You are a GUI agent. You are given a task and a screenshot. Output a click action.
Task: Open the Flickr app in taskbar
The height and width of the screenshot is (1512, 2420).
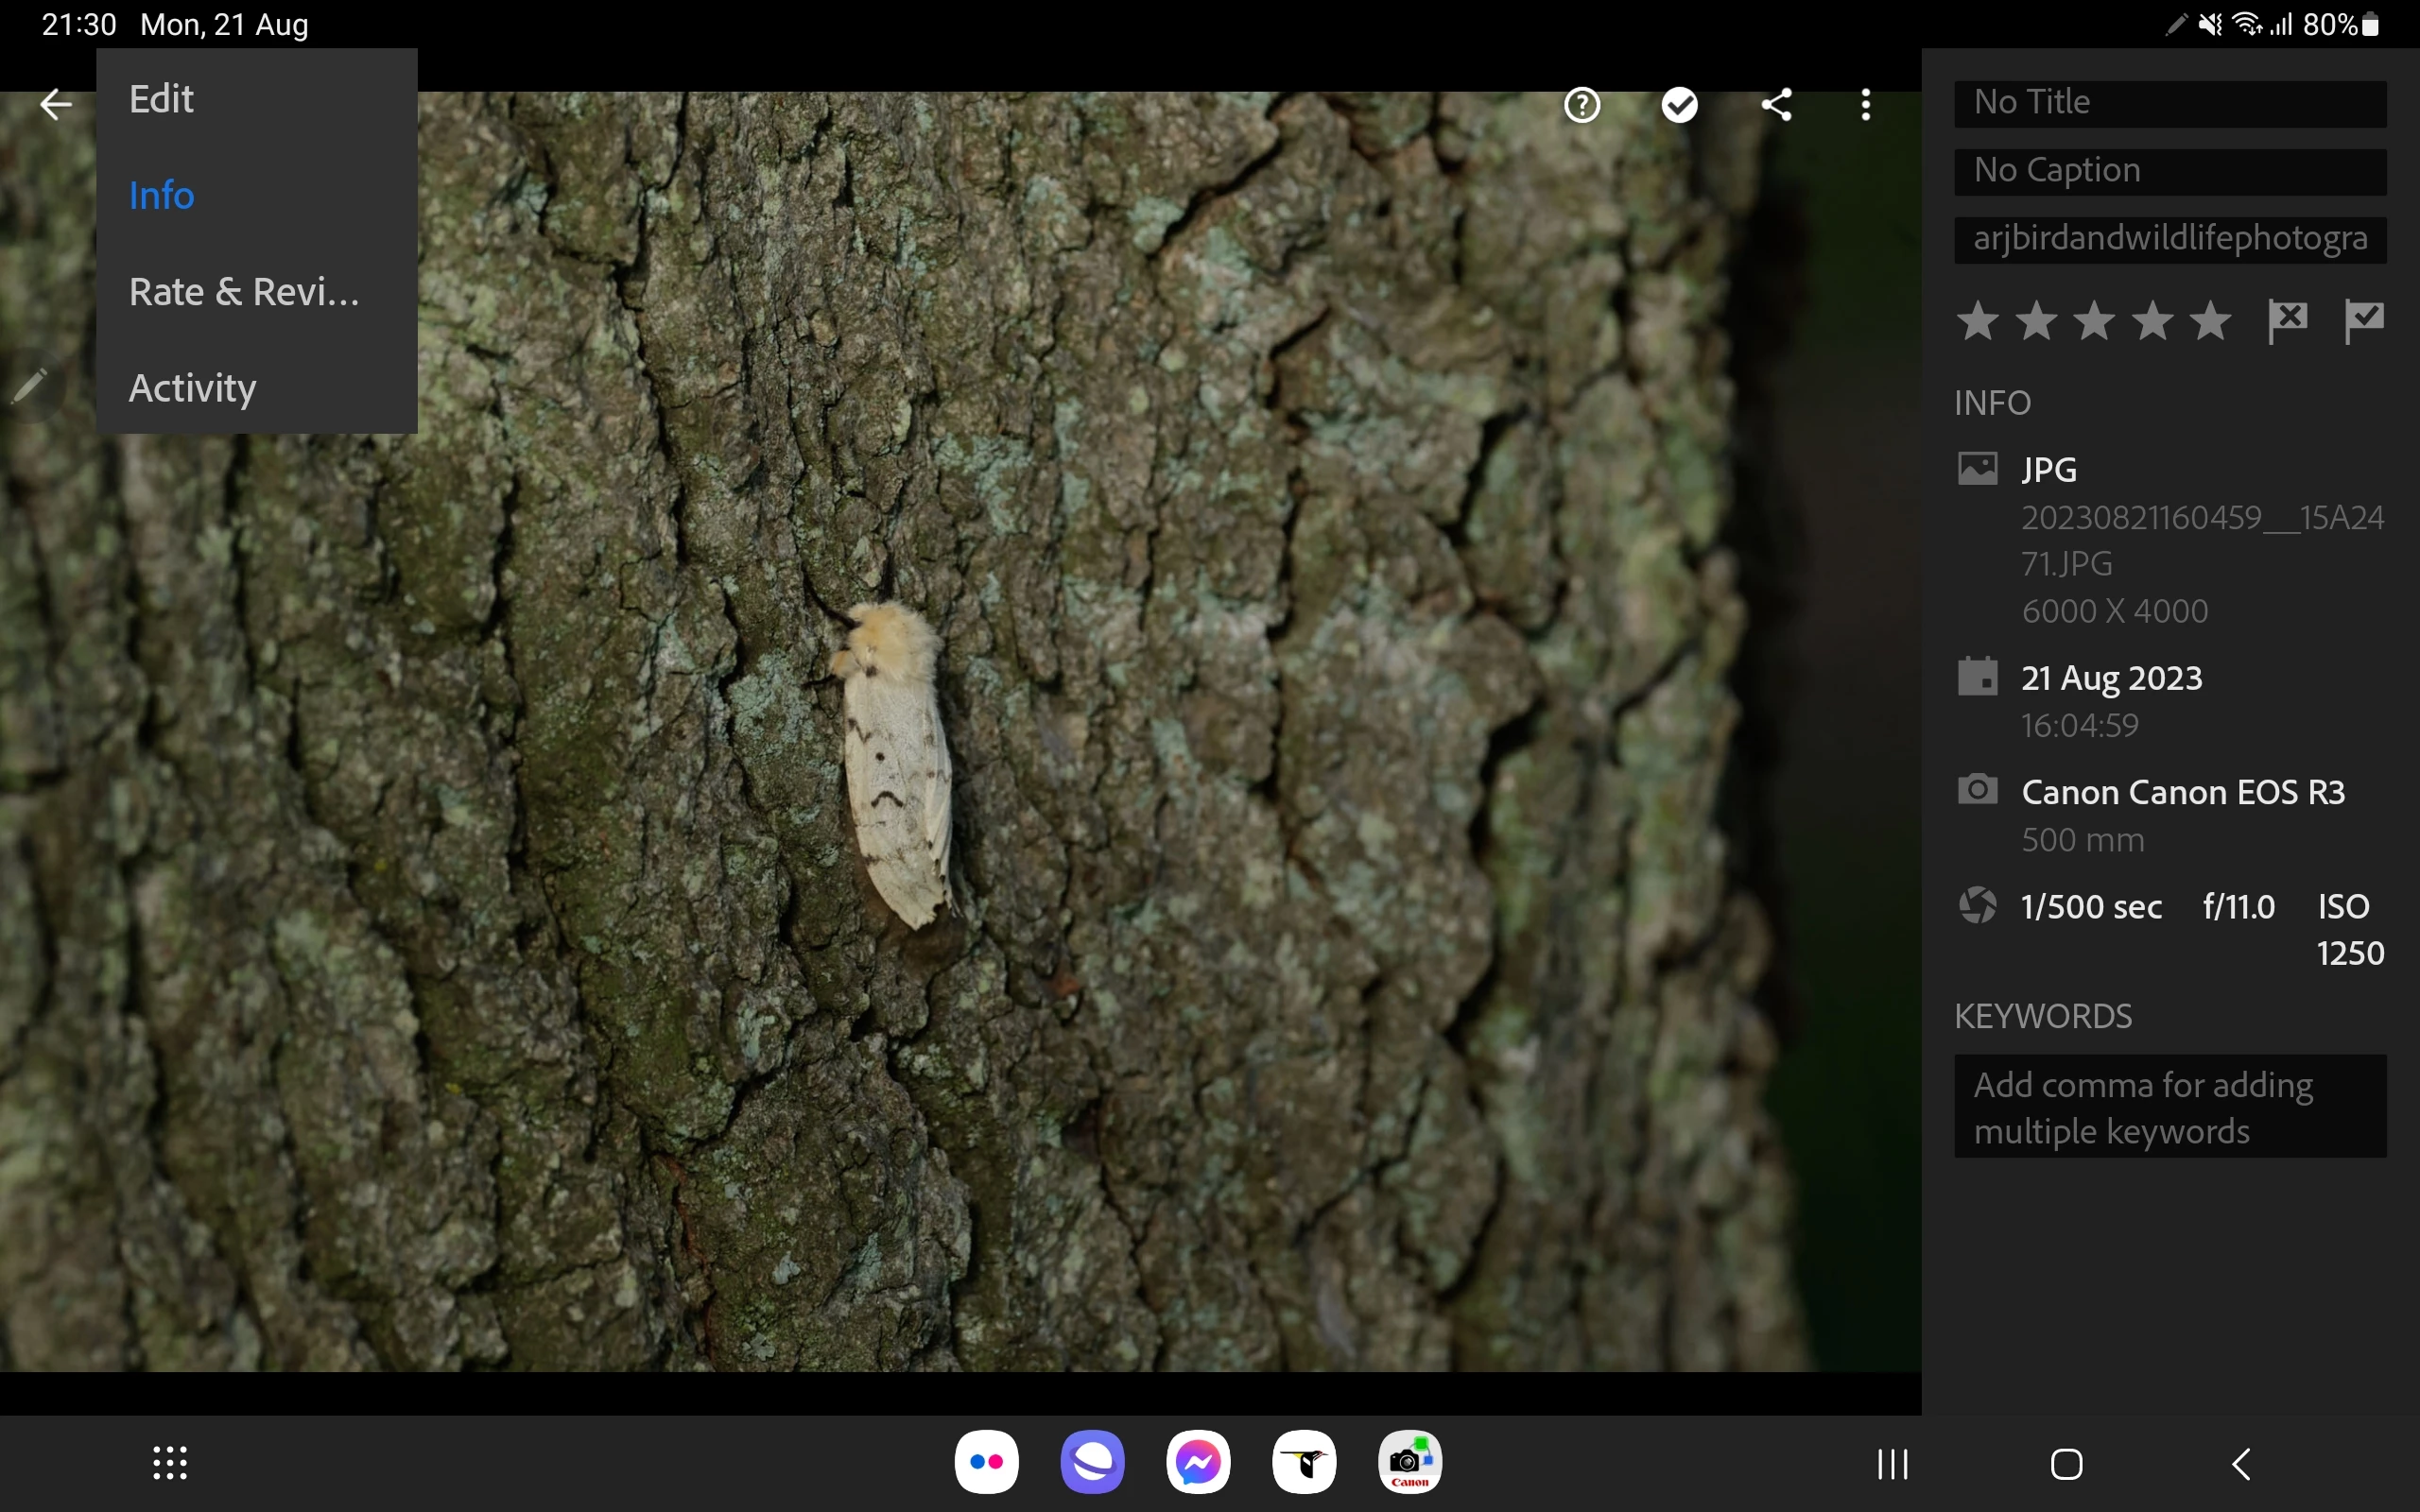[986, 1462]
